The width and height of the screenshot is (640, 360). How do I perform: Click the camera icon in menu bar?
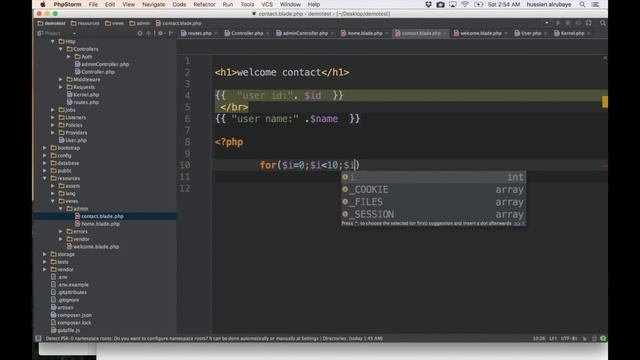pyautogui.click(x=440, y=4)
